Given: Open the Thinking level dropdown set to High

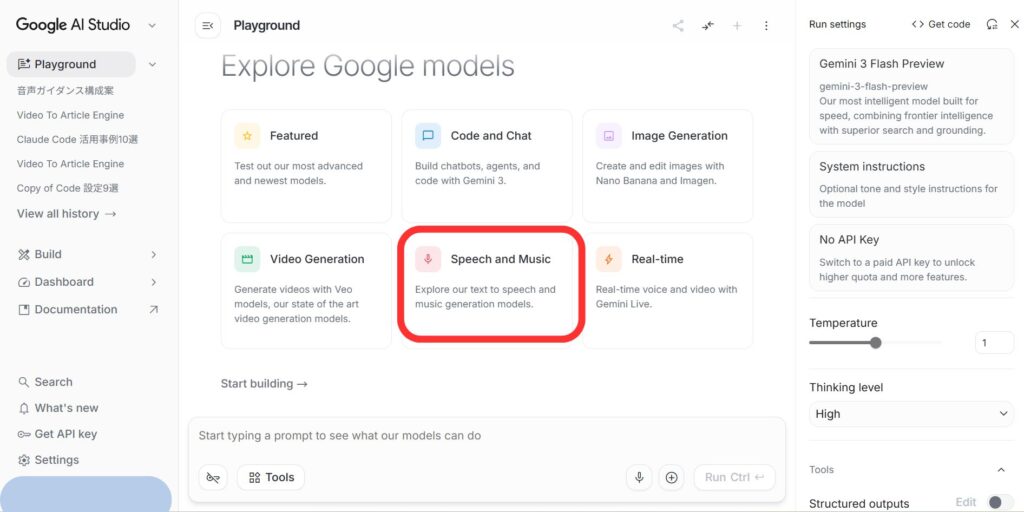Looking at the screenshot, I should tap(911, 414).
